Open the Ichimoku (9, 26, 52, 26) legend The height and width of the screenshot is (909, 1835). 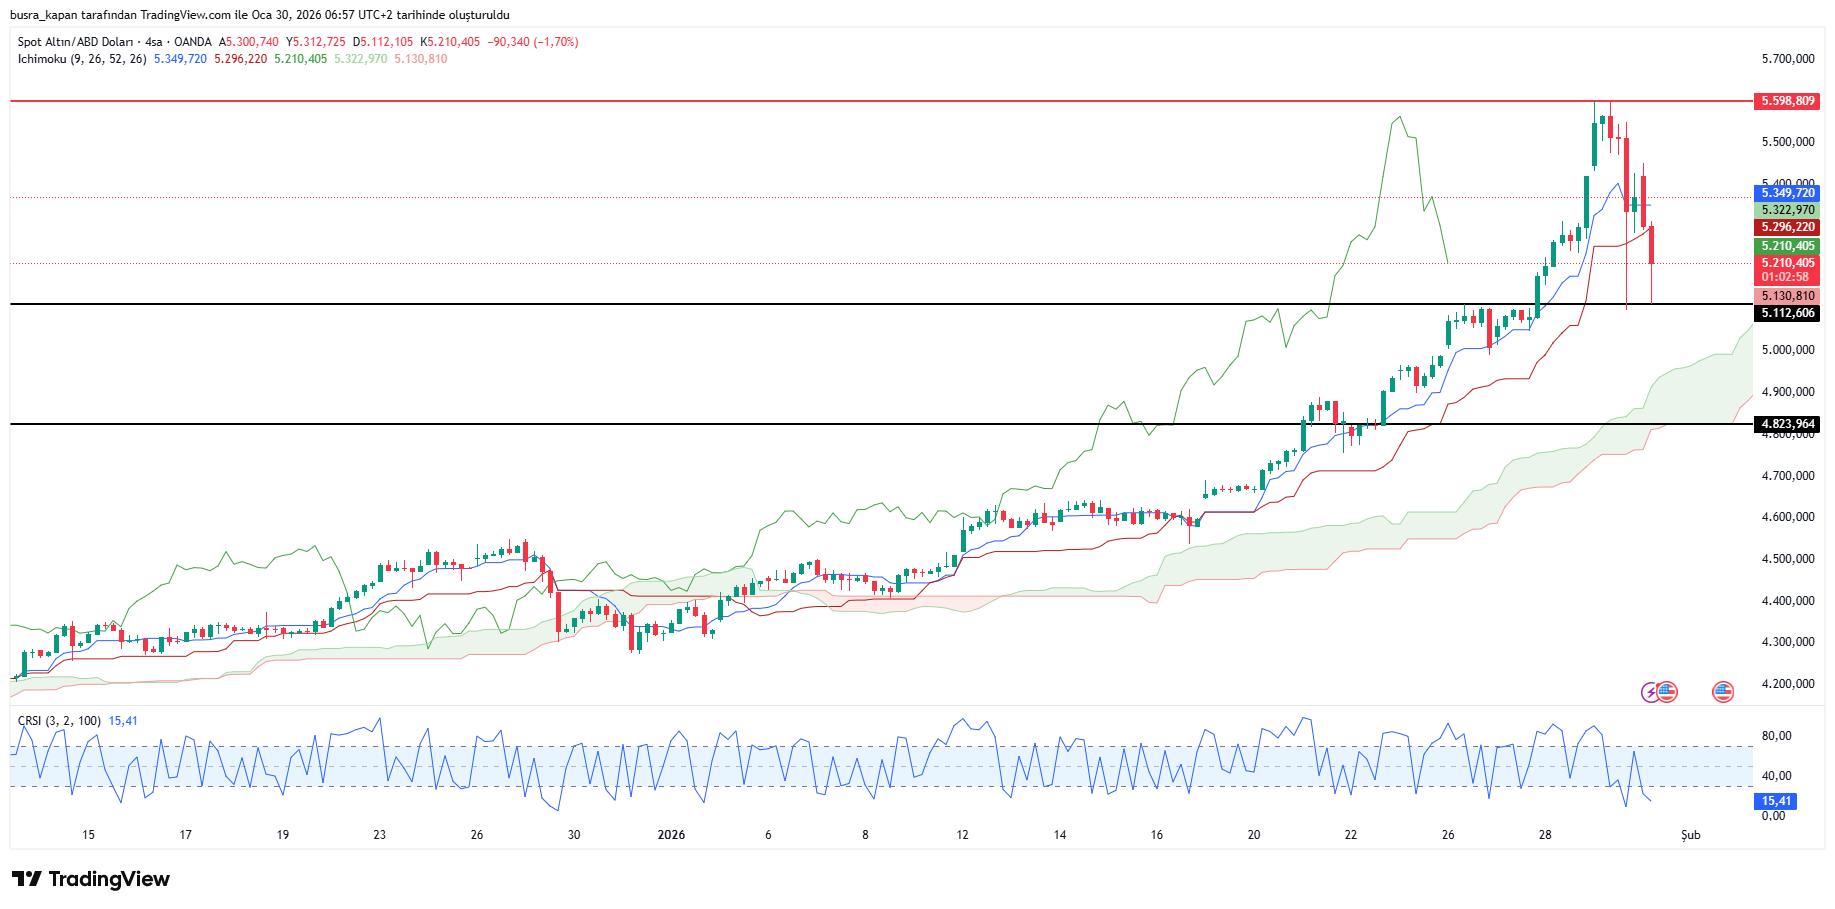82,59
